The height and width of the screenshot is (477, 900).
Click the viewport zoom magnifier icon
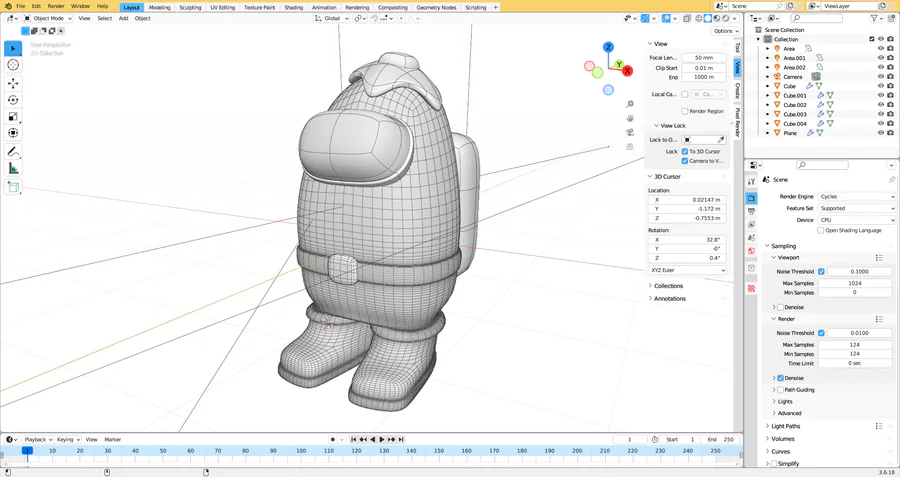[630, 104]
